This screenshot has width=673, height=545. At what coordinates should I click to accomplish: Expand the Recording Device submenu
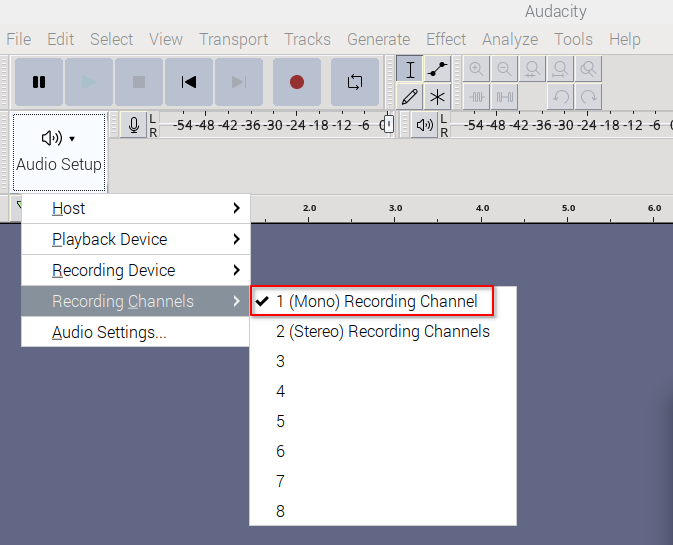pyautogui.click(x=136, y=270)
